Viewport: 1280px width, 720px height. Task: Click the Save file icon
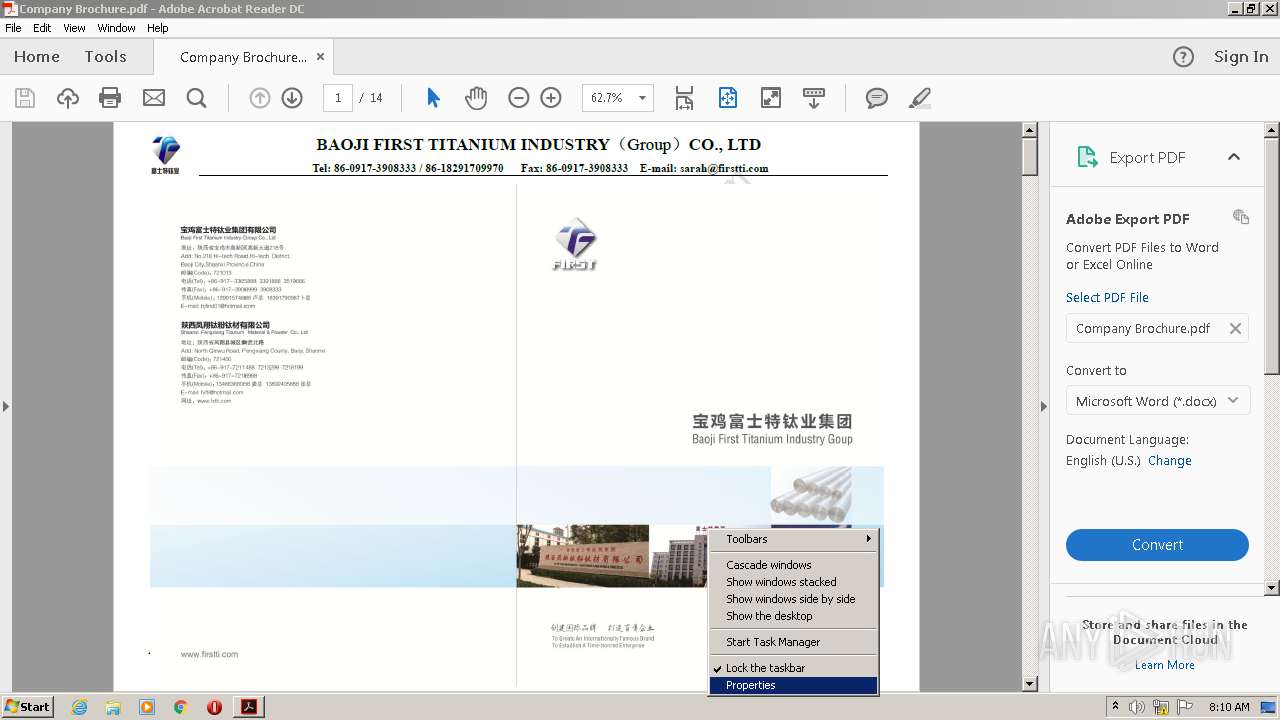(x=25, y=98)
